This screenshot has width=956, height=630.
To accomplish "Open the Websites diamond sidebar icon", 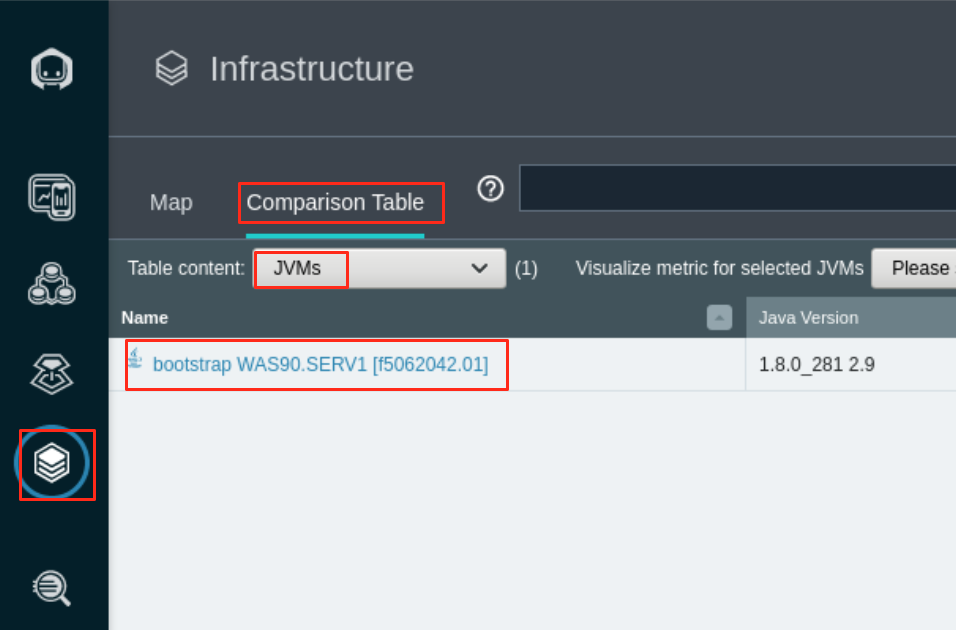I will [51, 373].
